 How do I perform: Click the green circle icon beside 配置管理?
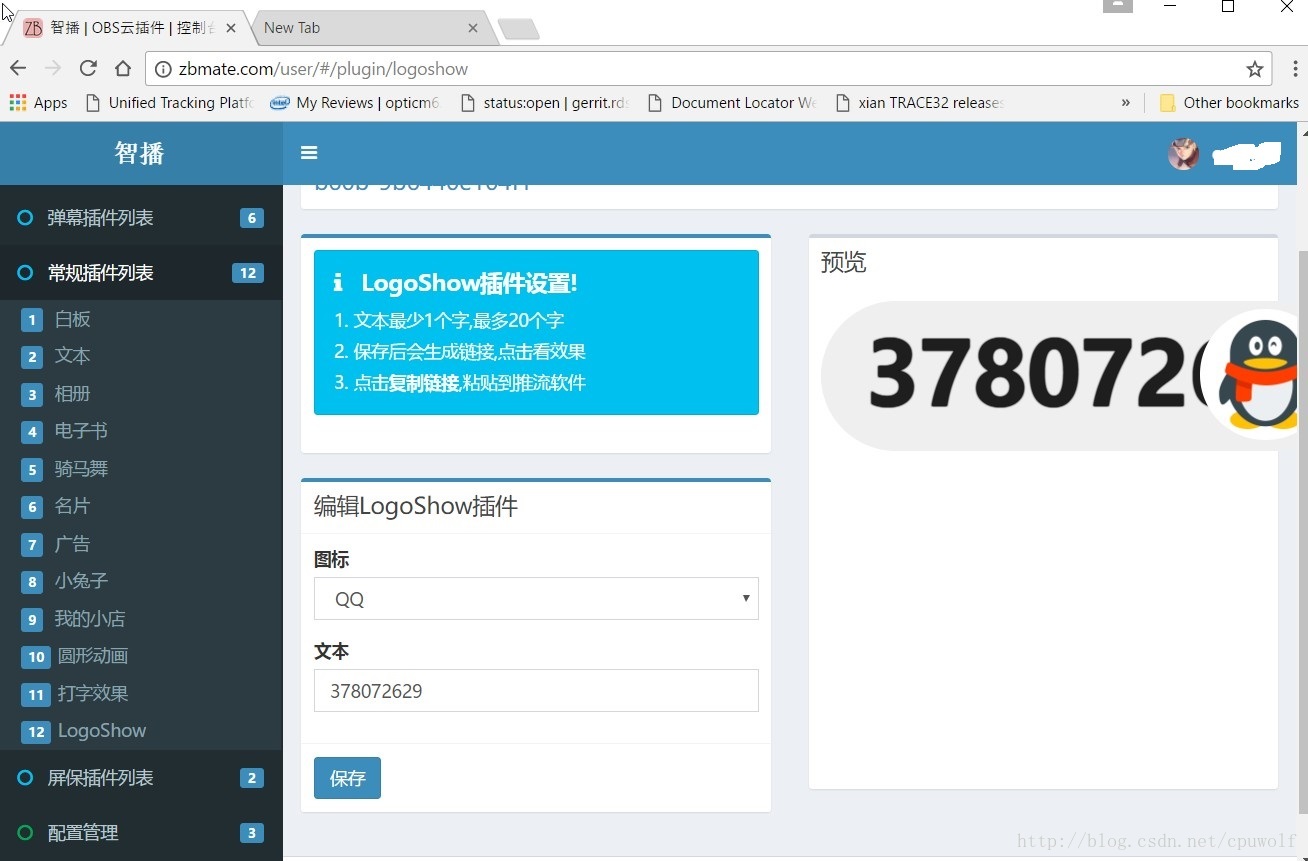coord(25,832)
